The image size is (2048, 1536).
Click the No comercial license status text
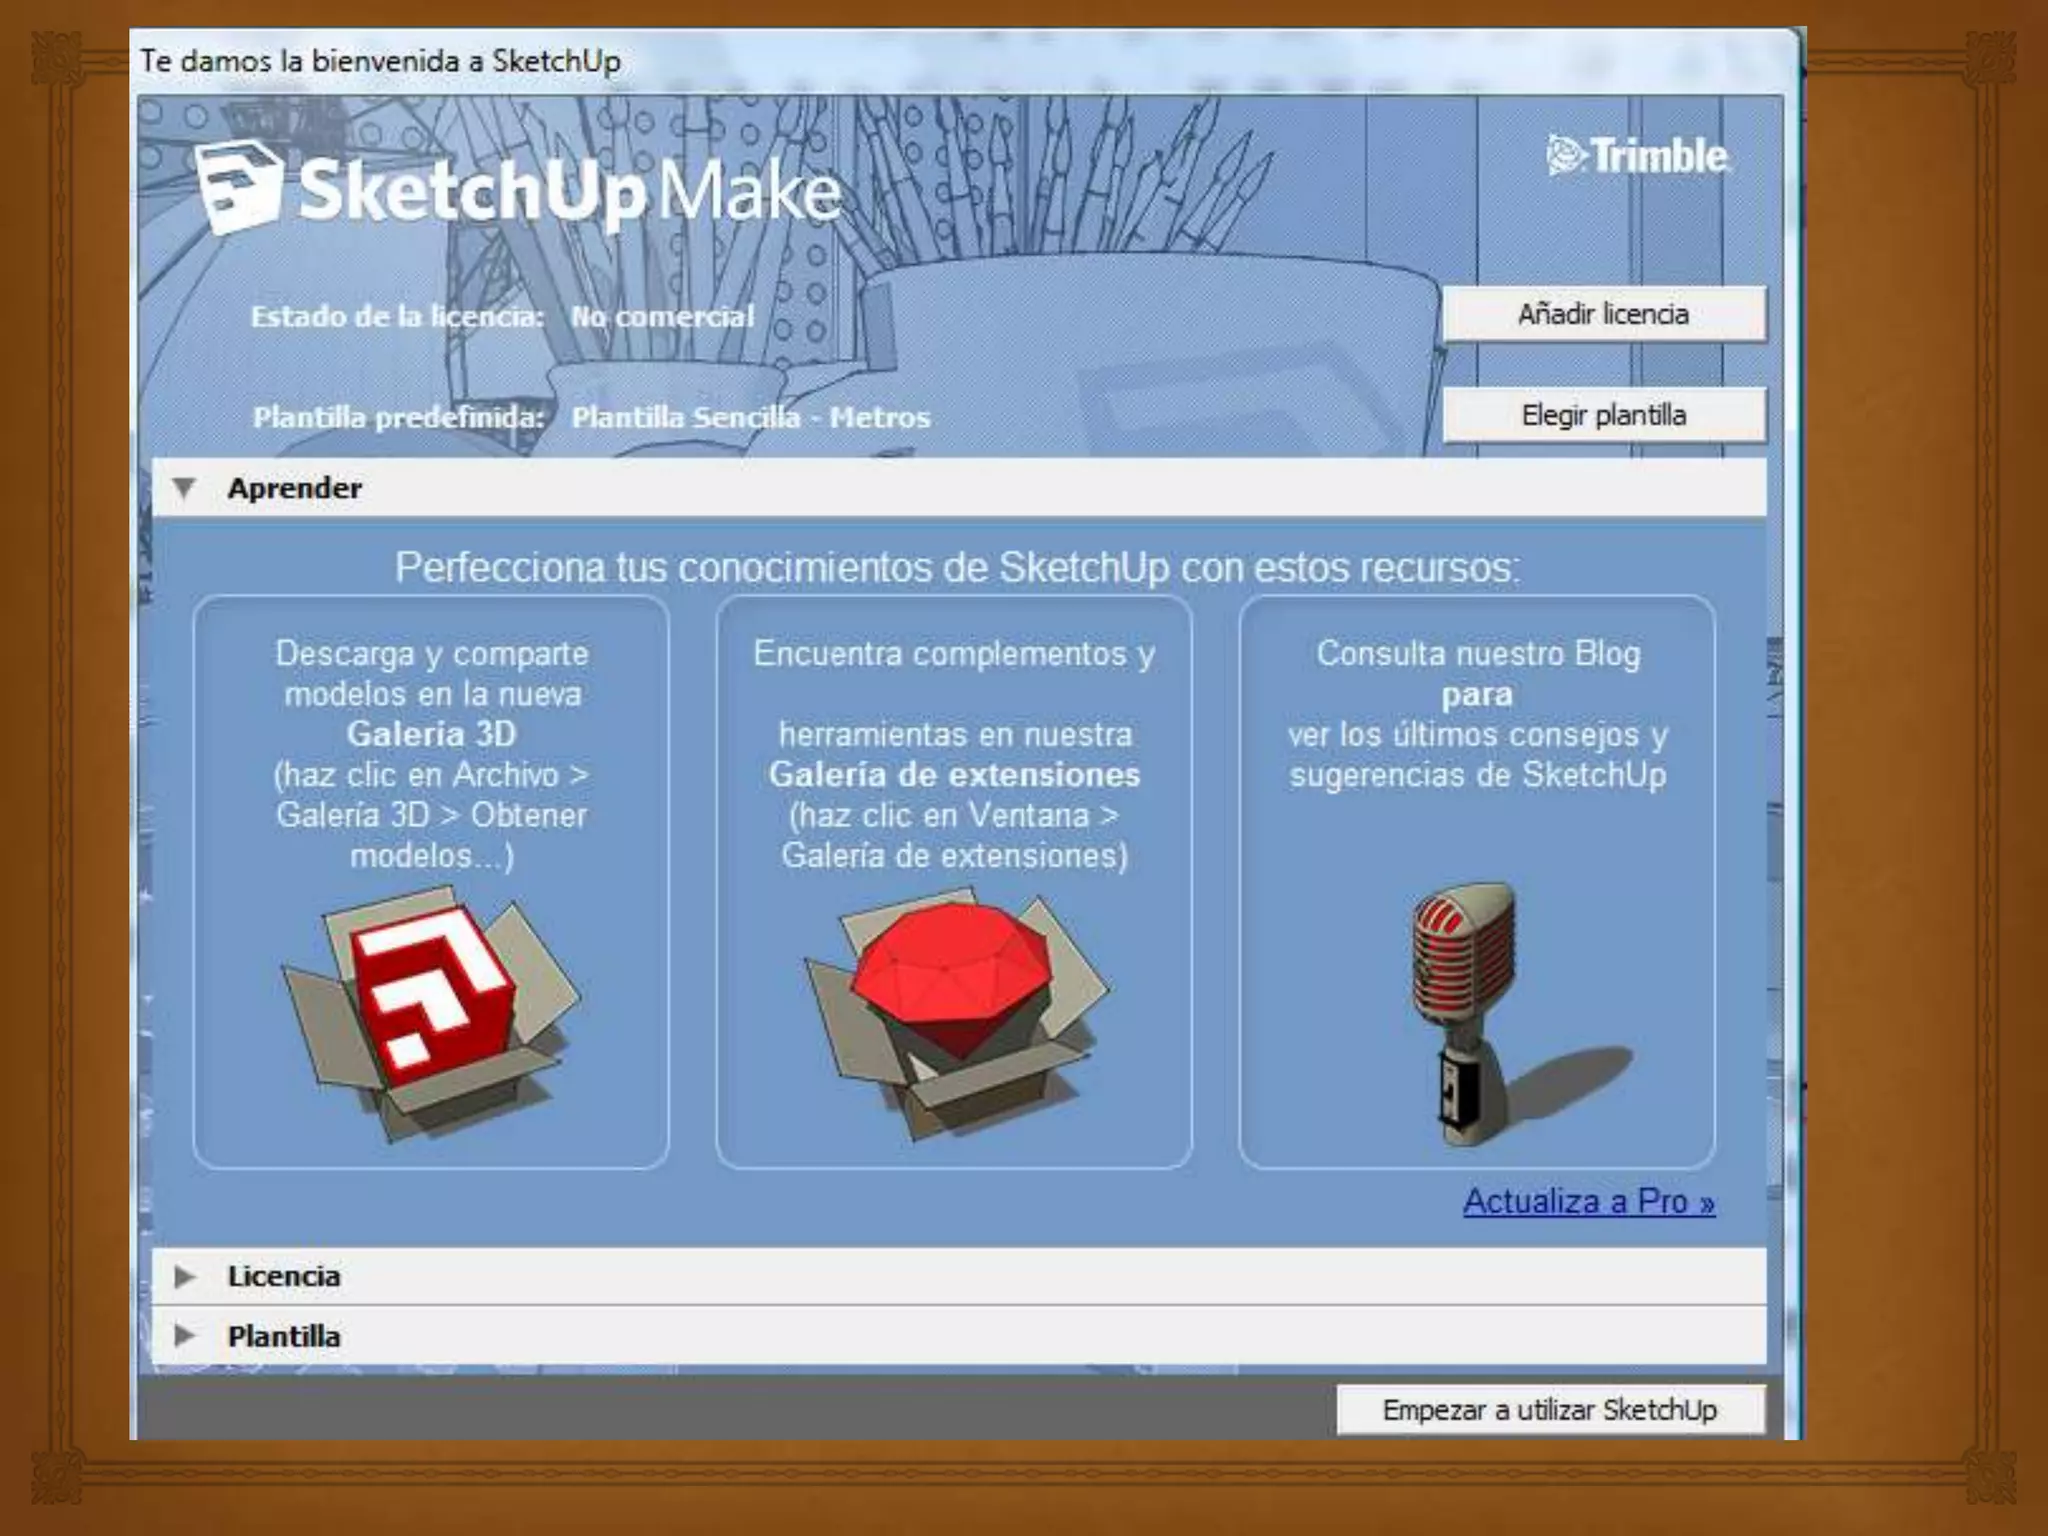662,317
